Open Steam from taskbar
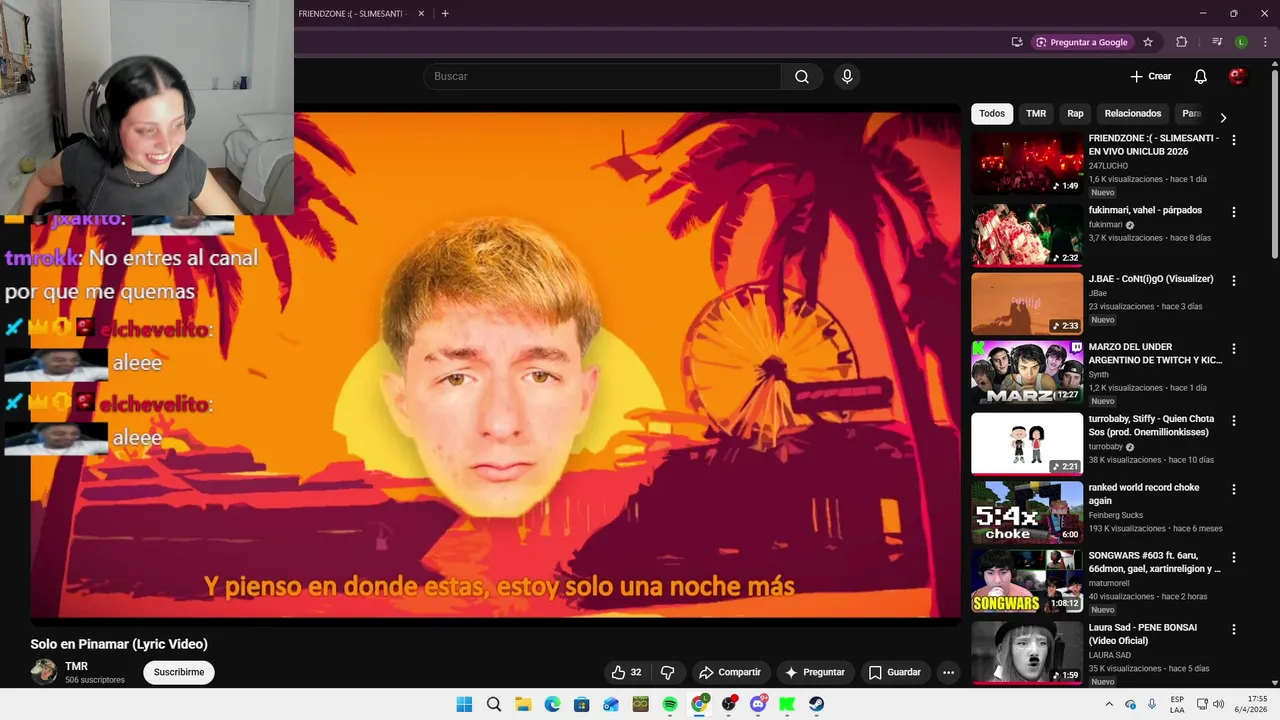Viewport: 1280px width, 720px height. coord(817,704)
